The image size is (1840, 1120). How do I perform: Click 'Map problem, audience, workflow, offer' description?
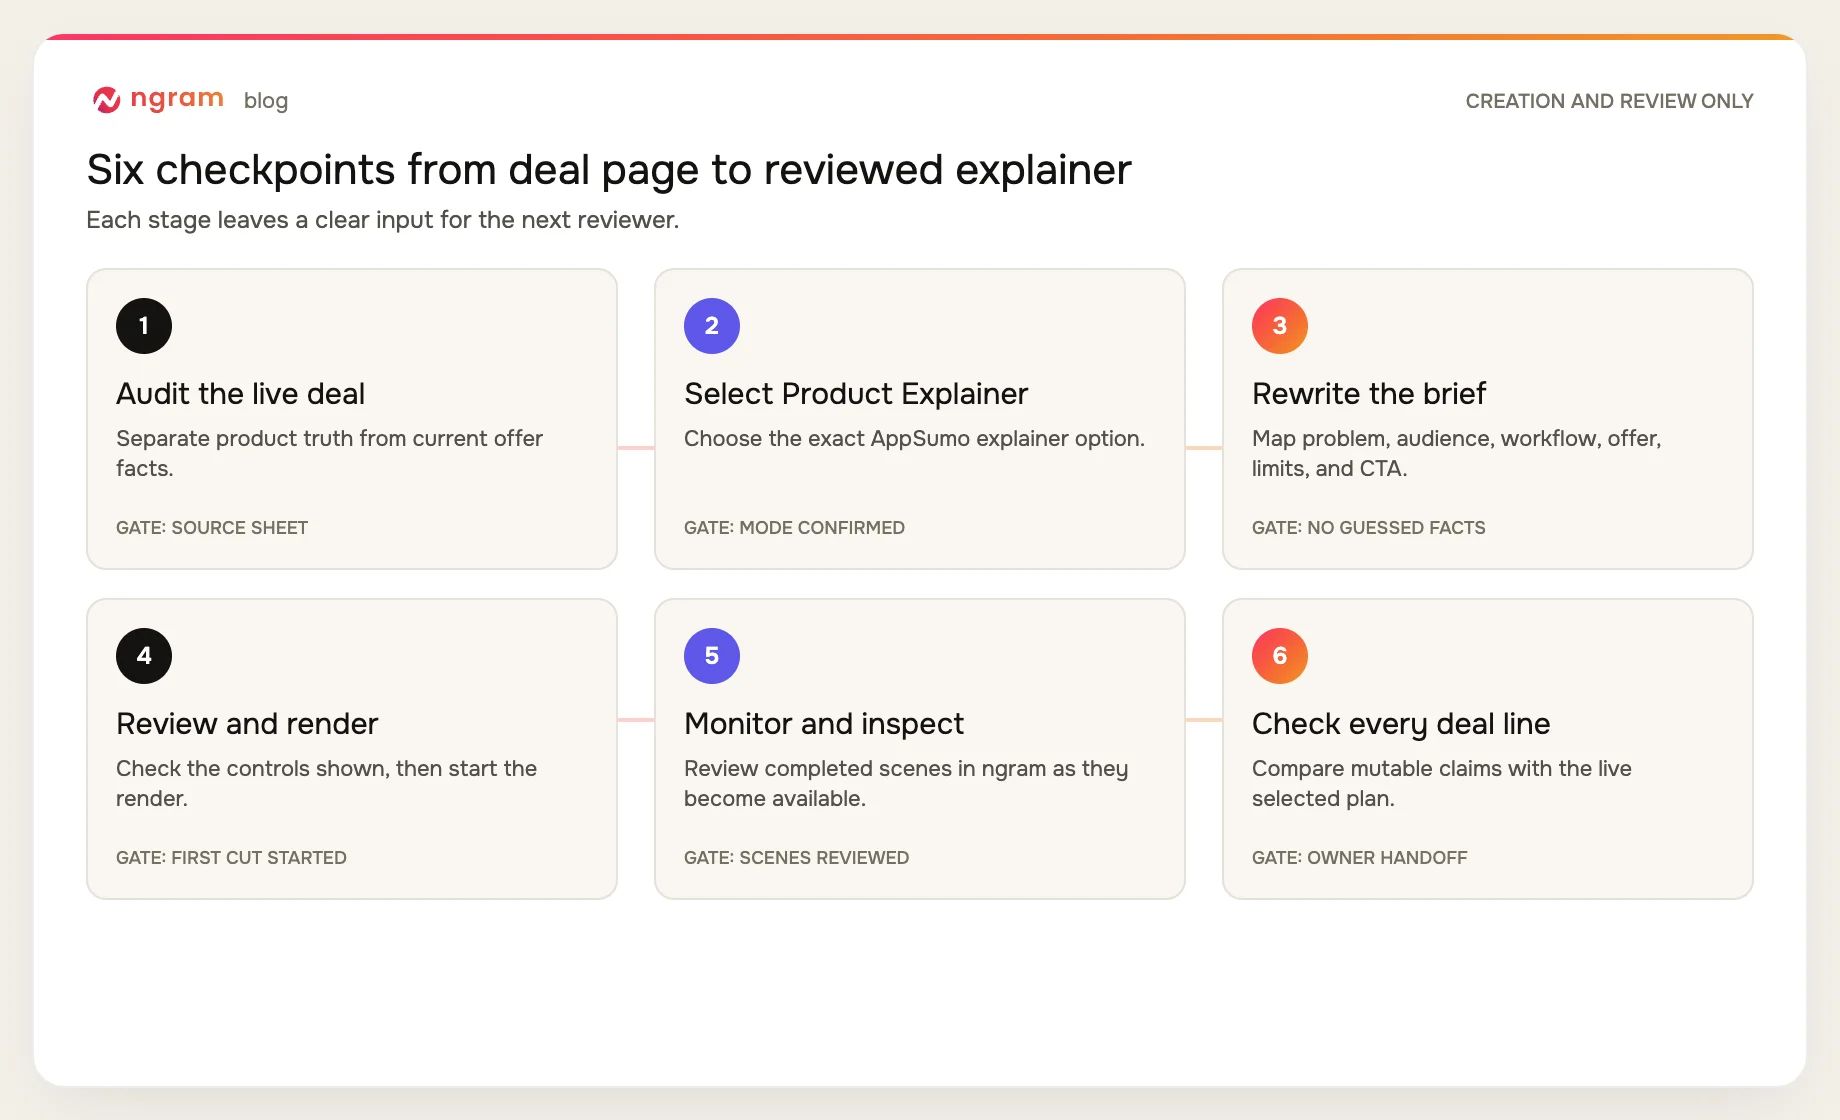(1457, 453)
